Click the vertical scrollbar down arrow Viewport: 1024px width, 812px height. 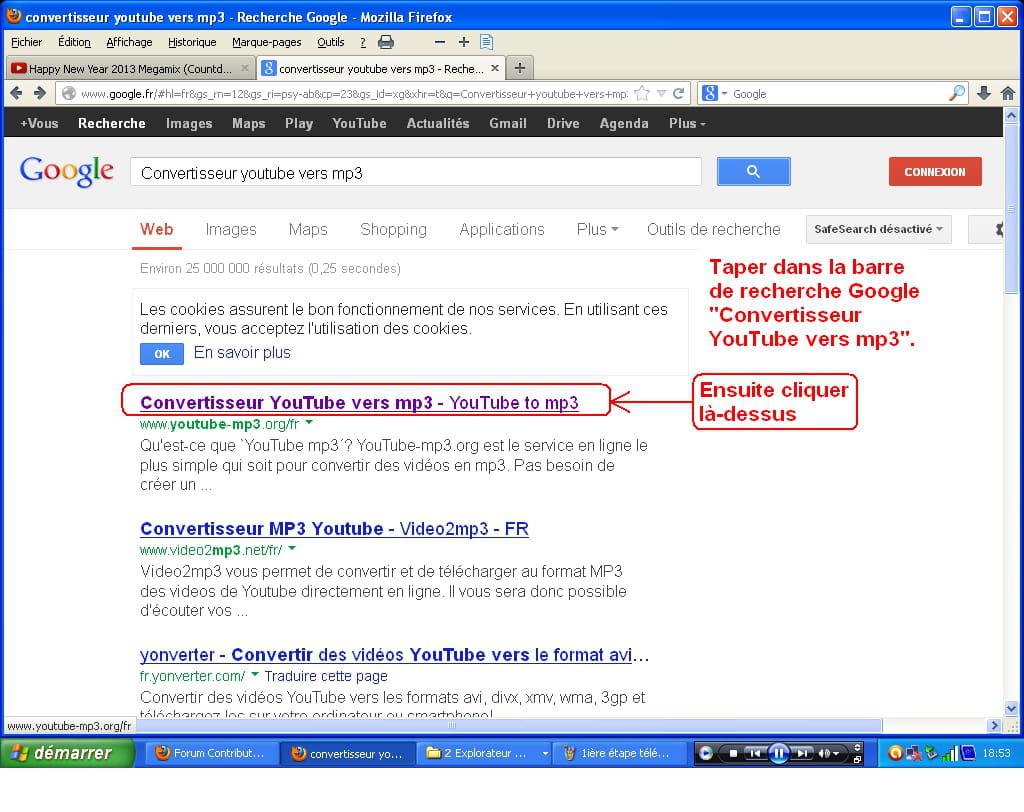[x=1011, y=708]
